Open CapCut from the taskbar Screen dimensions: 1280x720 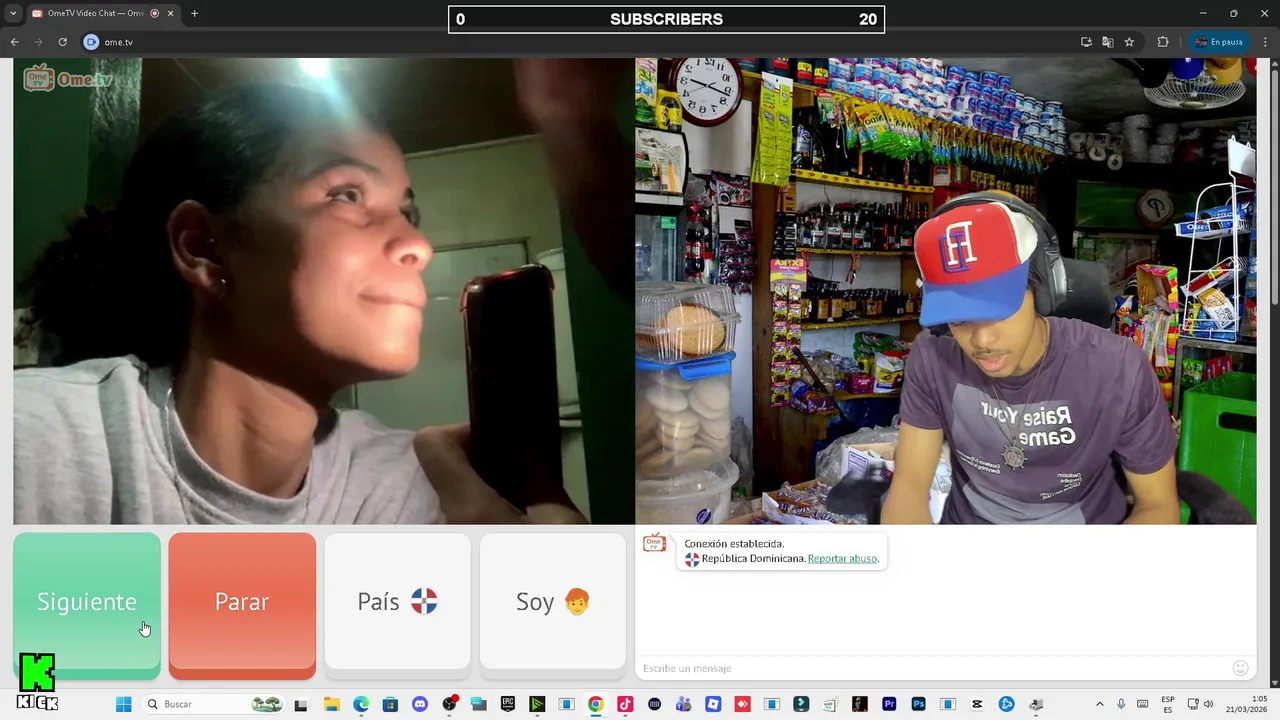pos(977,704)
